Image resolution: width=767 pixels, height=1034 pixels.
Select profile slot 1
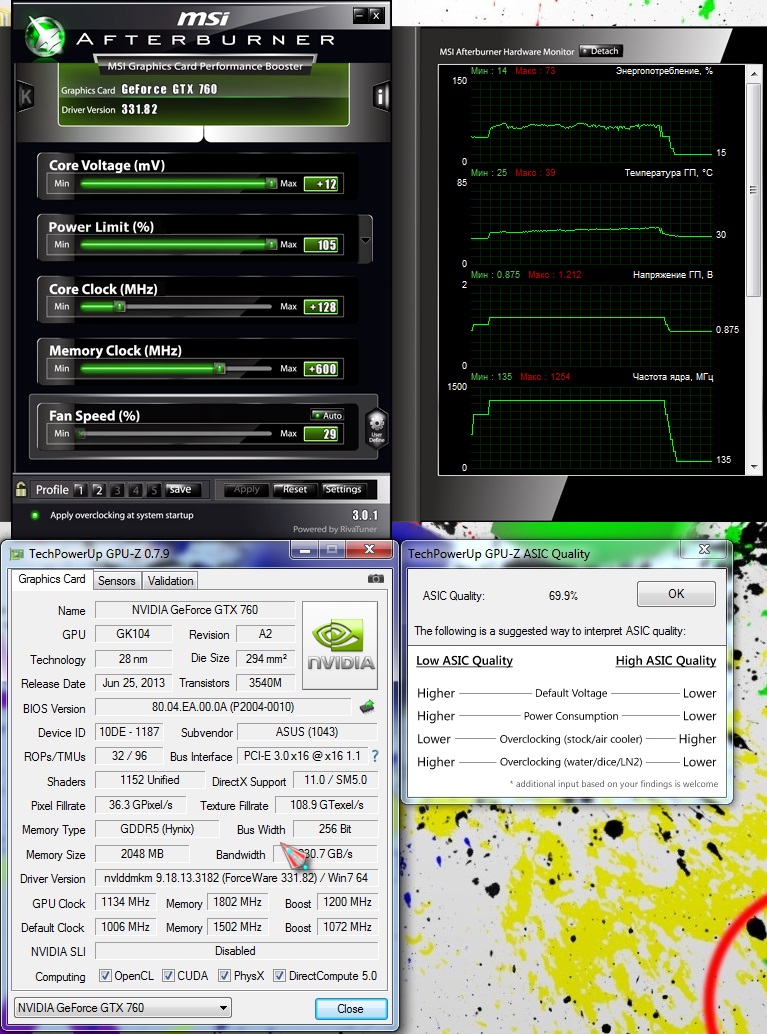[x=80, y=489]
